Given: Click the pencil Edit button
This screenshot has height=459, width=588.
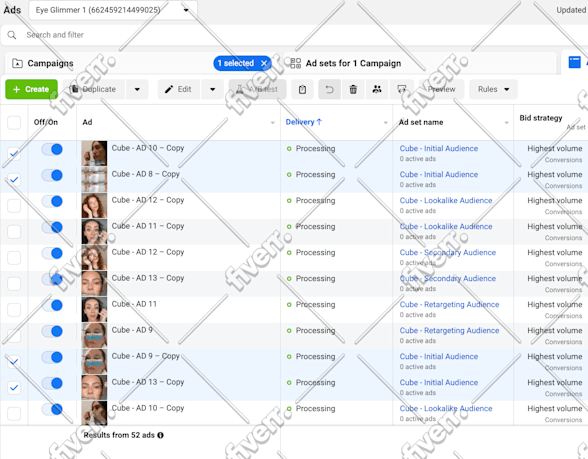Looking at the screenshot, I should click(x=178, y=89).
